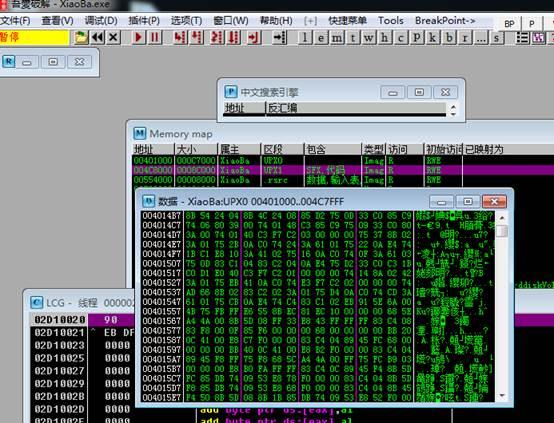Click the debugging options list icon
The width and height of the screenshot is (554, 423).
click(x=523, y=37)
